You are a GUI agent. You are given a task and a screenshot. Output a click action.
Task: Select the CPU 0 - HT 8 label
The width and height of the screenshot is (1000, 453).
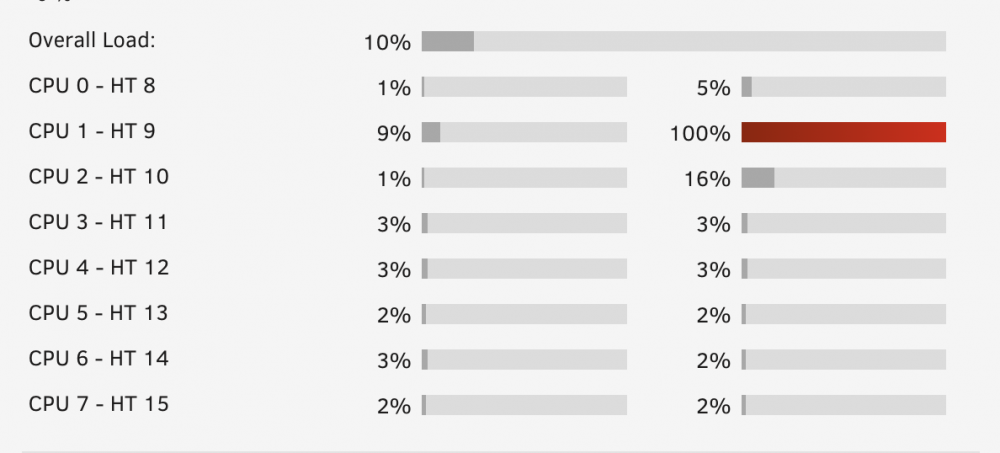92,85
